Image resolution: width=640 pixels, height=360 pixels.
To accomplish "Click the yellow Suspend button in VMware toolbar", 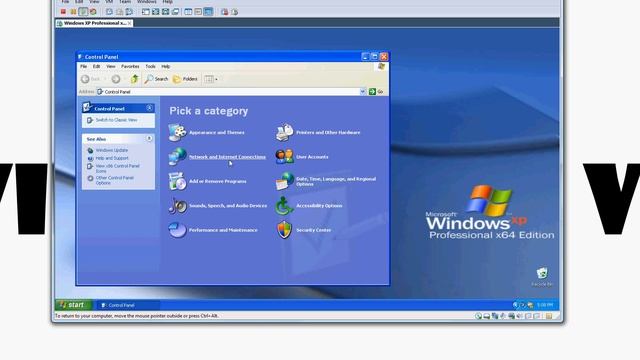I will 73,12.
